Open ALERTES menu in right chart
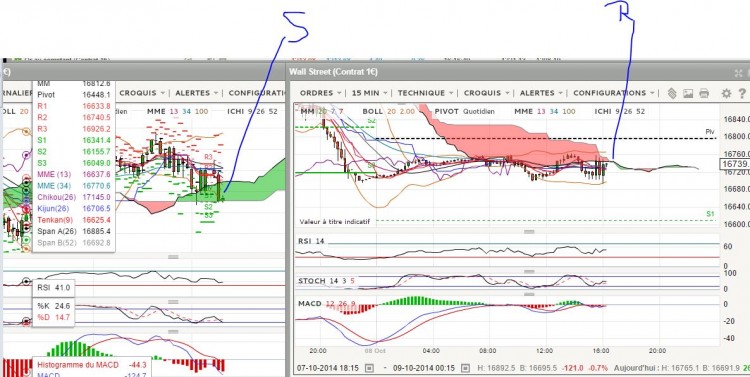This screenshot has height=377, width=750. [540, 93]
